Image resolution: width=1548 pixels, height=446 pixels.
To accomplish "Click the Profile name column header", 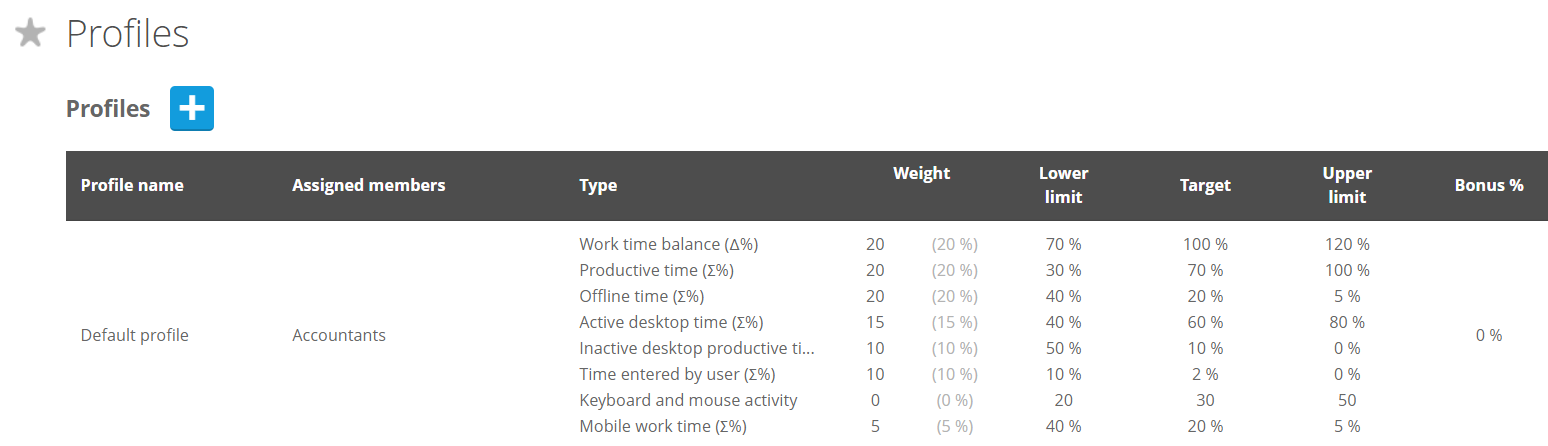I will [x=132, y=185].
